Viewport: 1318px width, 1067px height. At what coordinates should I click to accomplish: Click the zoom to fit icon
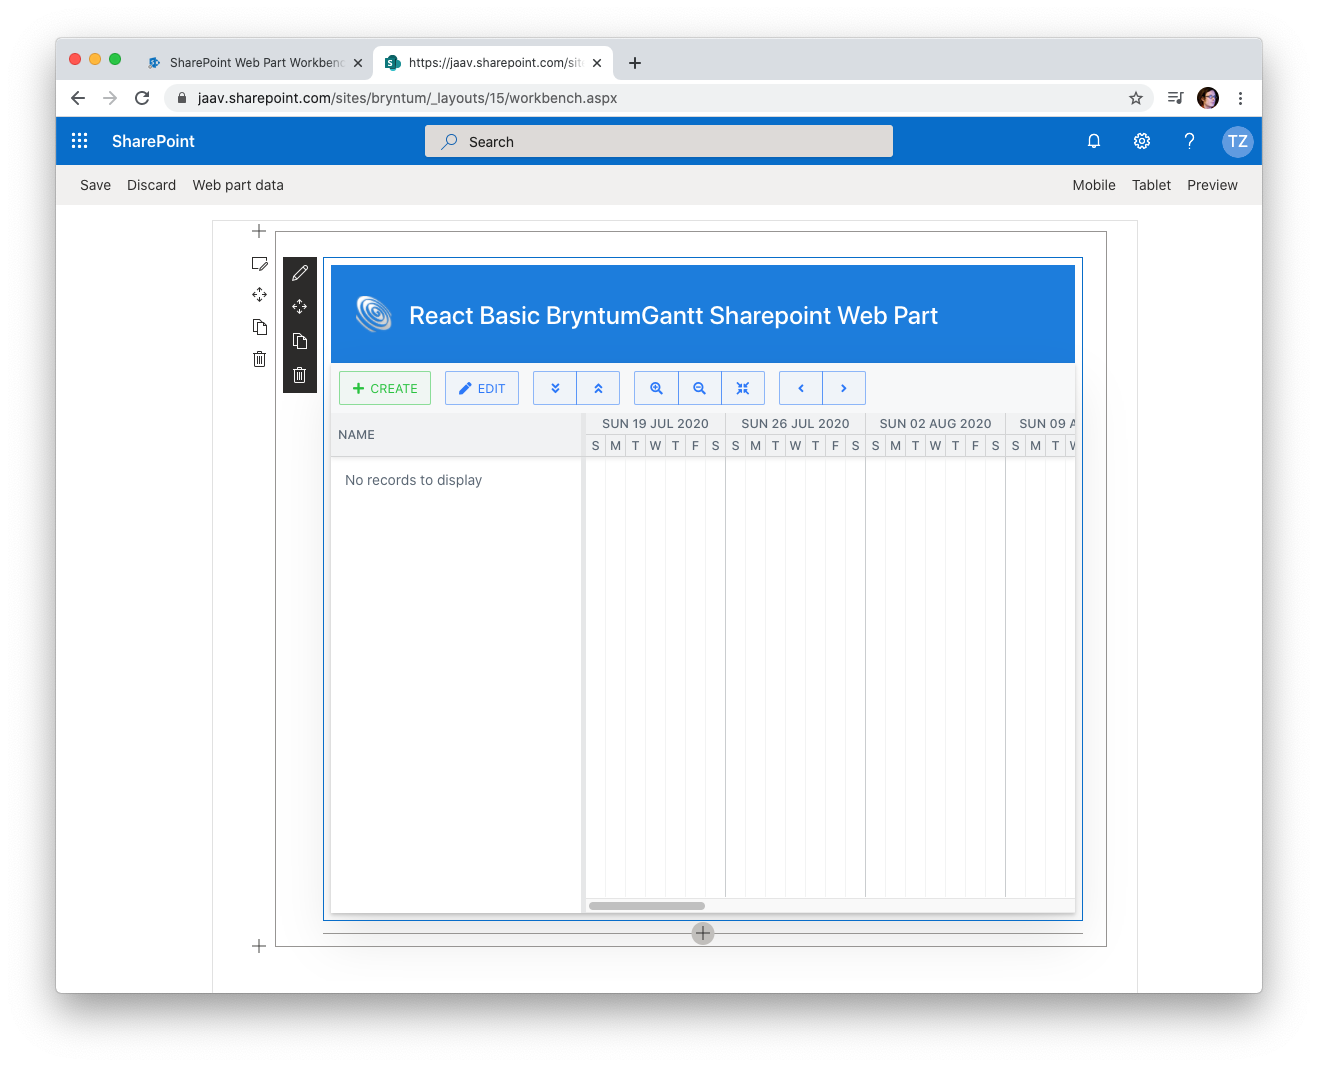click(x=743, y=388)
